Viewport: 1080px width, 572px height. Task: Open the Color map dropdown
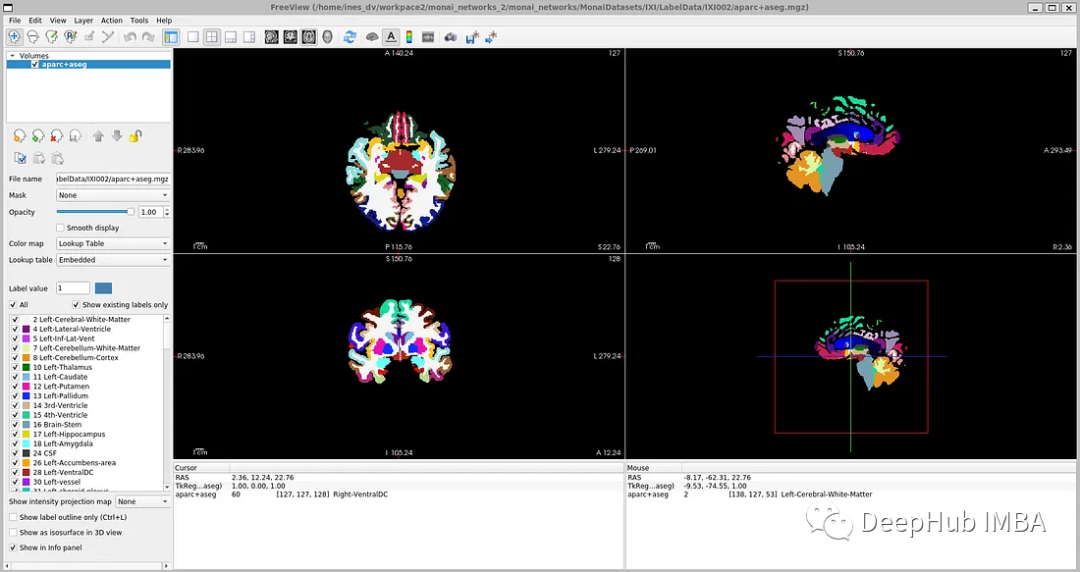click(113, 244)
